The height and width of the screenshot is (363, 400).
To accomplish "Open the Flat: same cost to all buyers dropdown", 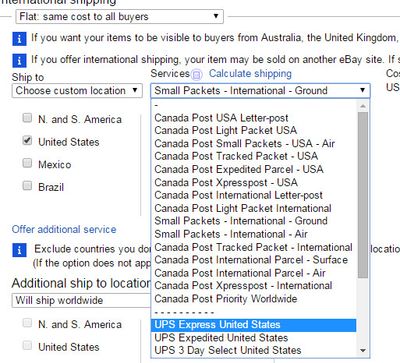I will pyautogui.click(x=119, y=16).
